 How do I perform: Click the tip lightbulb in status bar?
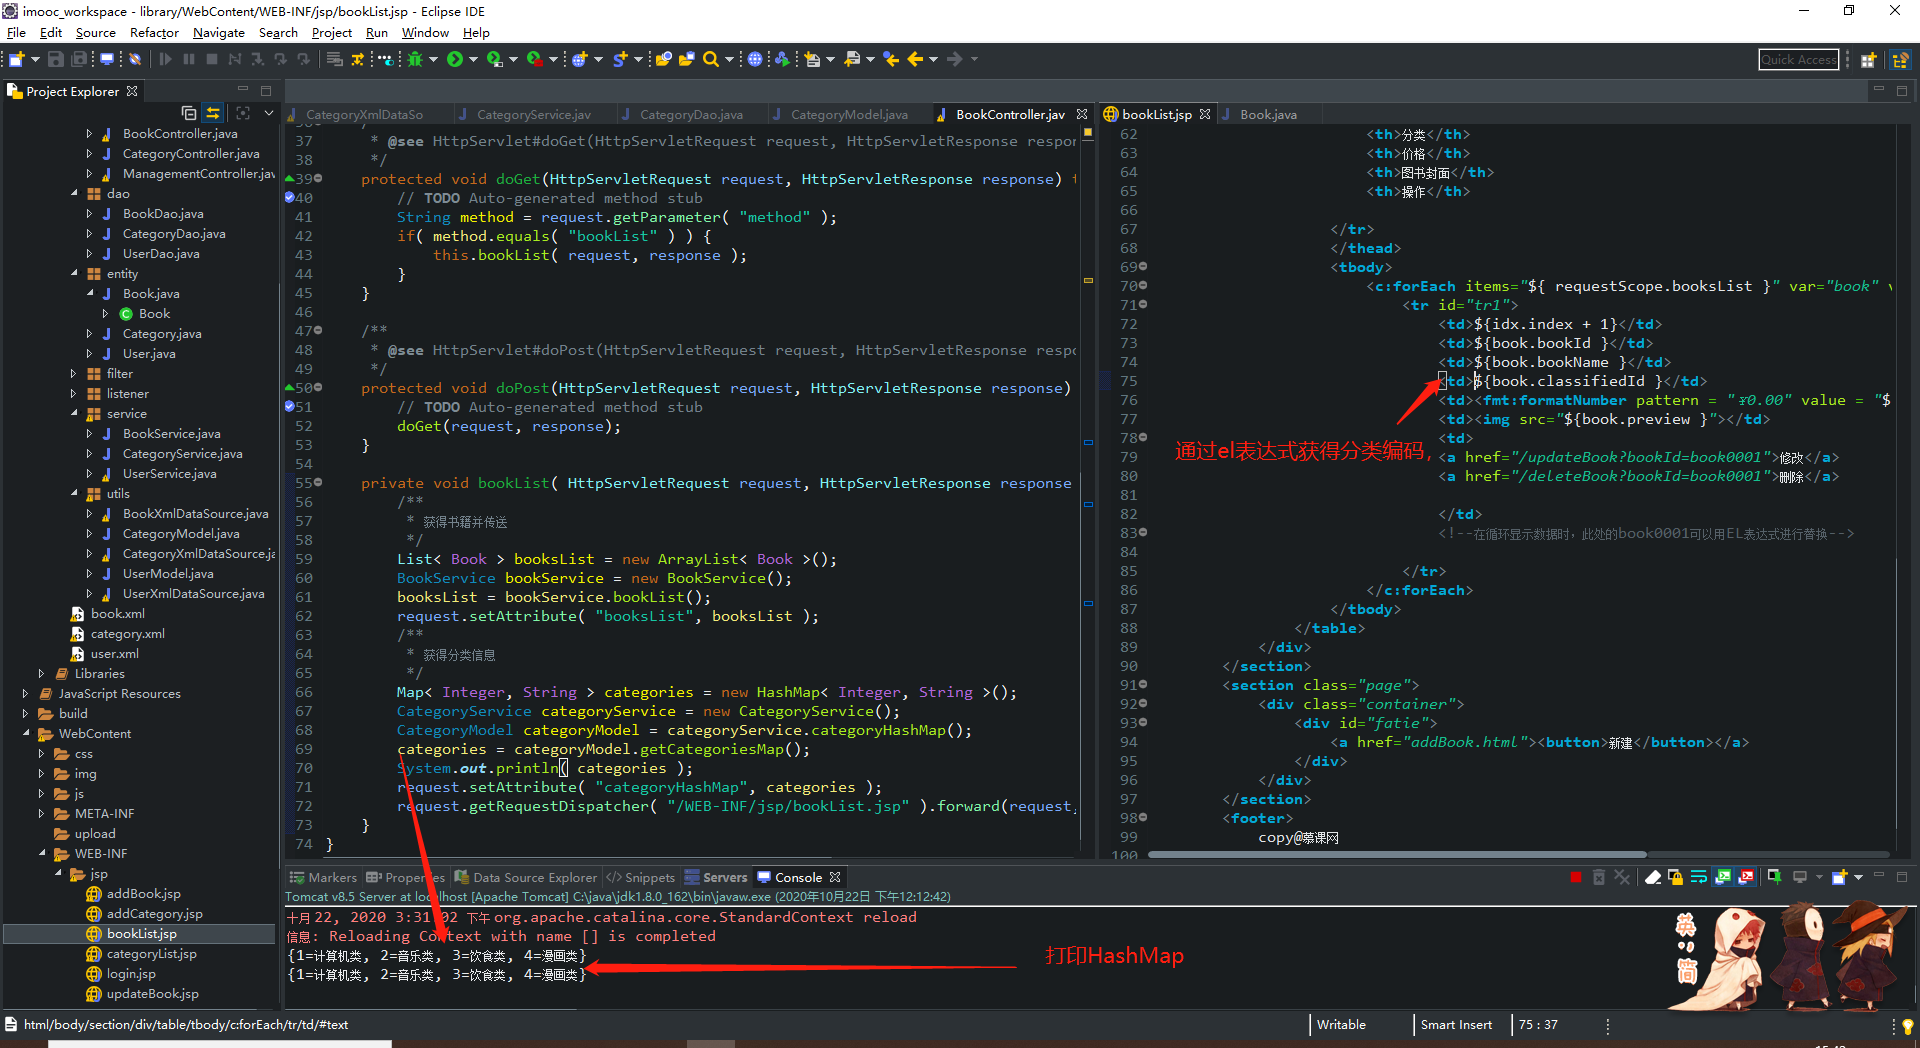pos(1907,1026)
